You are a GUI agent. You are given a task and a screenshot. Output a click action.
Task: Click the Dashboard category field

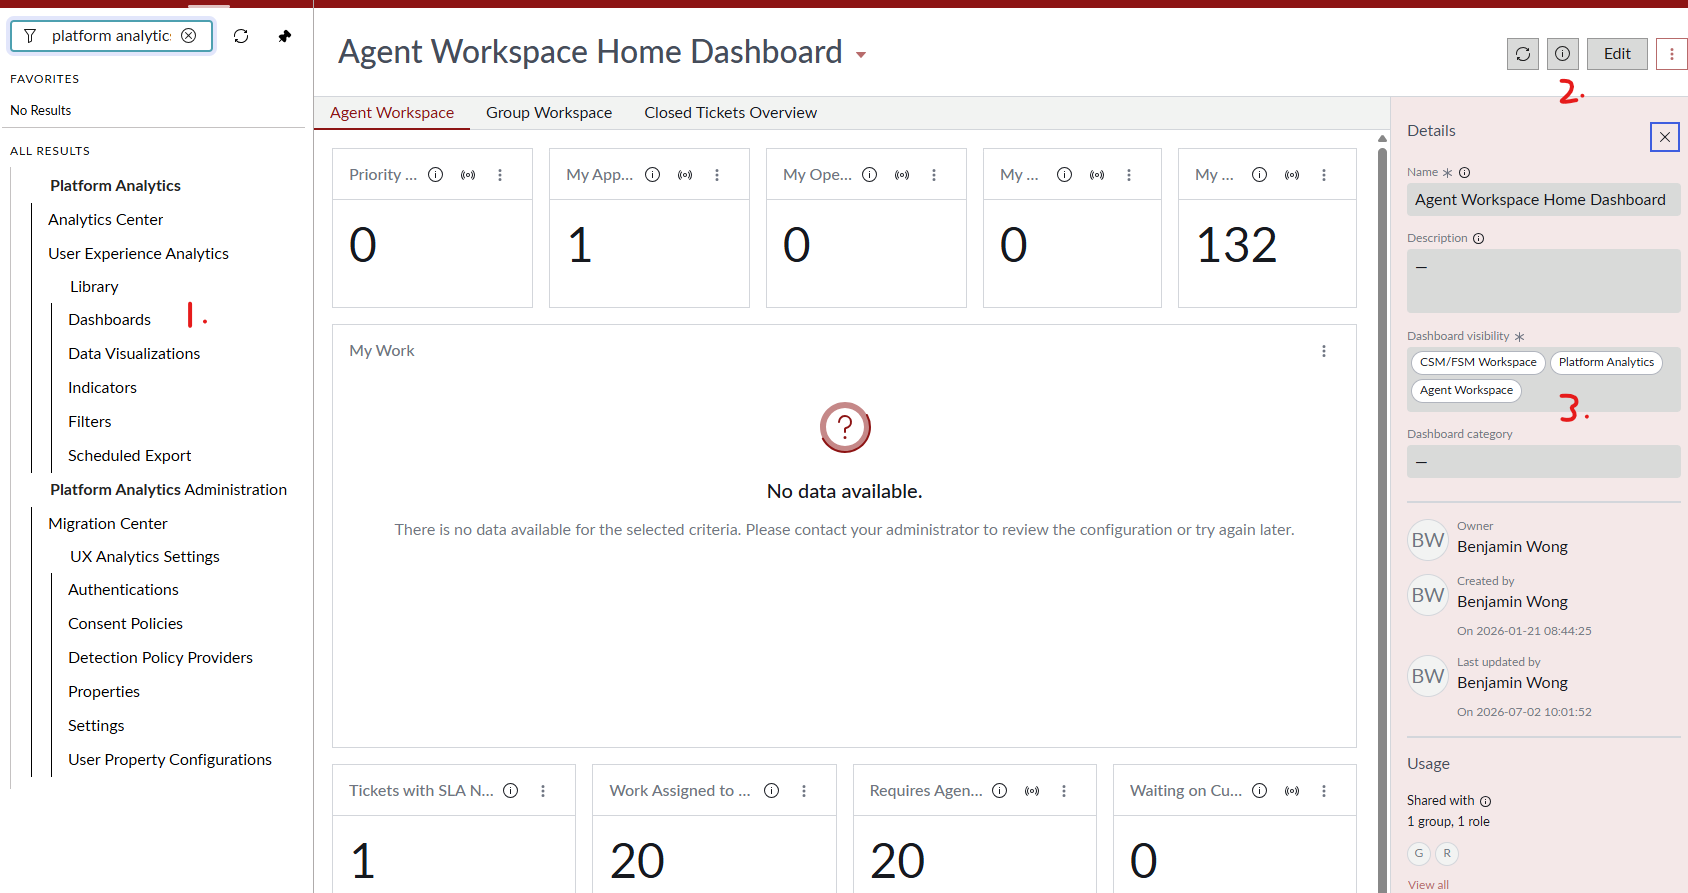click(x=1544, y=462)
